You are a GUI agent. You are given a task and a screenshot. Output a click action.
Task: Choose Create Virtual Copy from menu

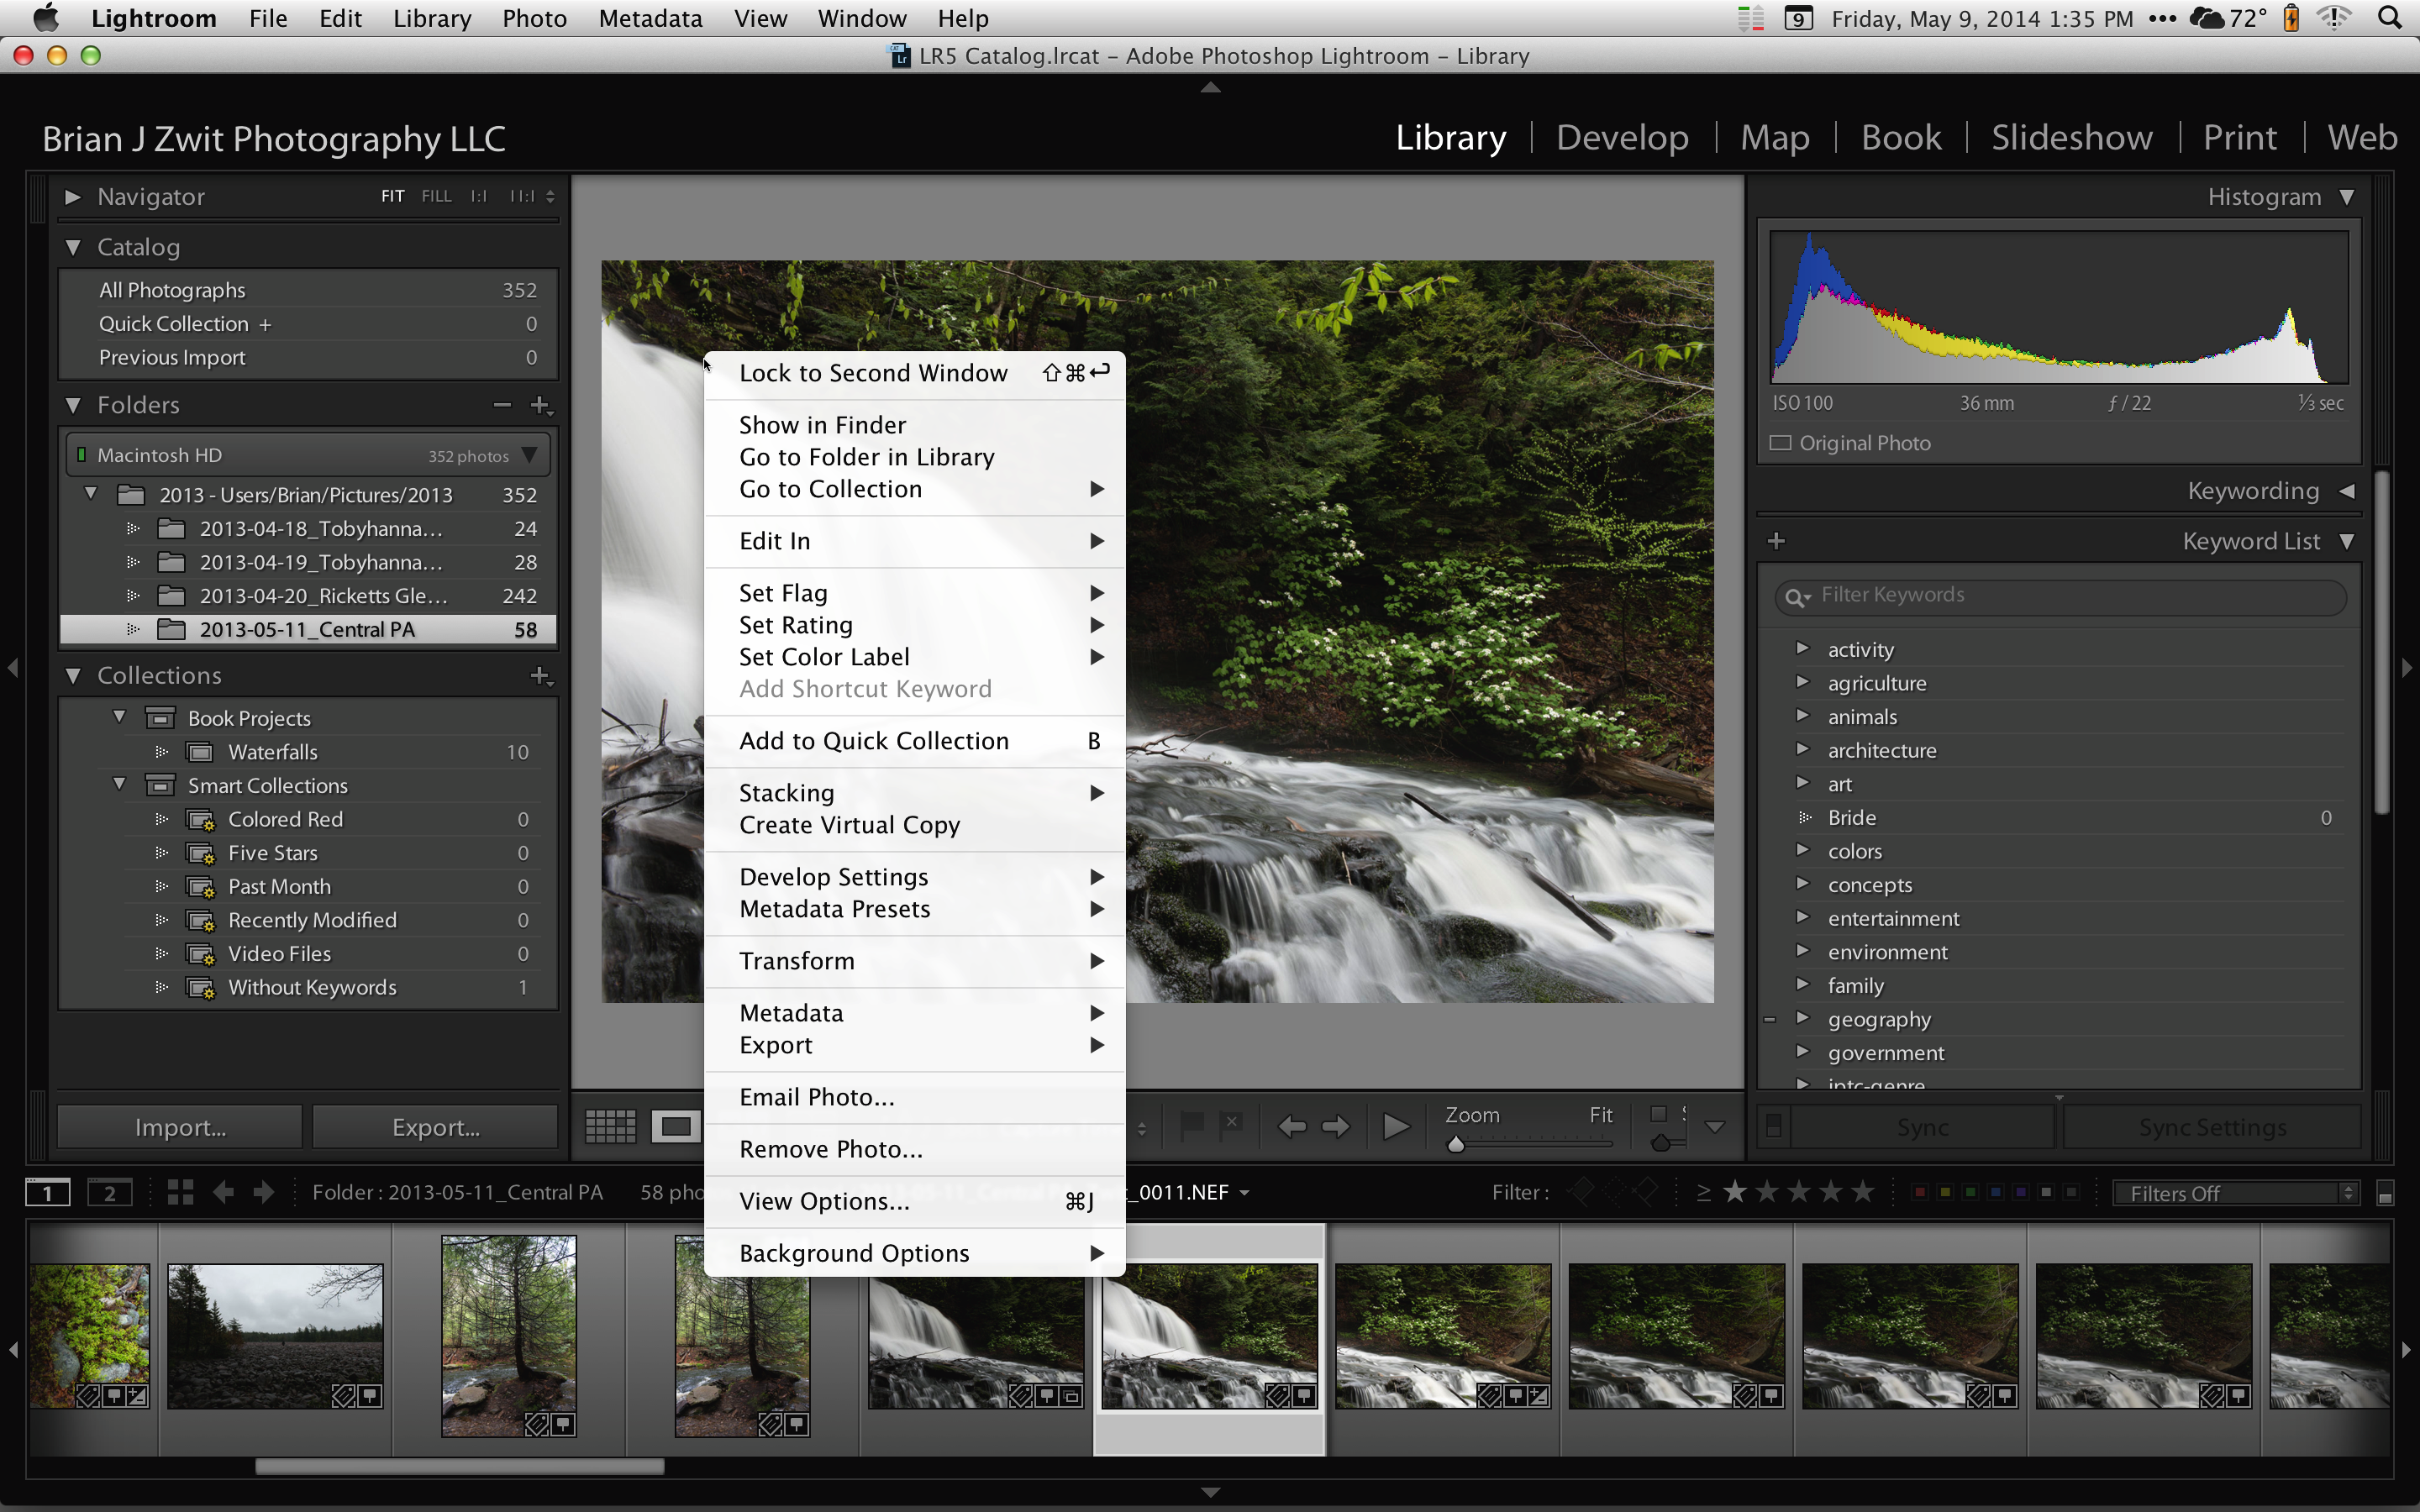click(849, 825)
